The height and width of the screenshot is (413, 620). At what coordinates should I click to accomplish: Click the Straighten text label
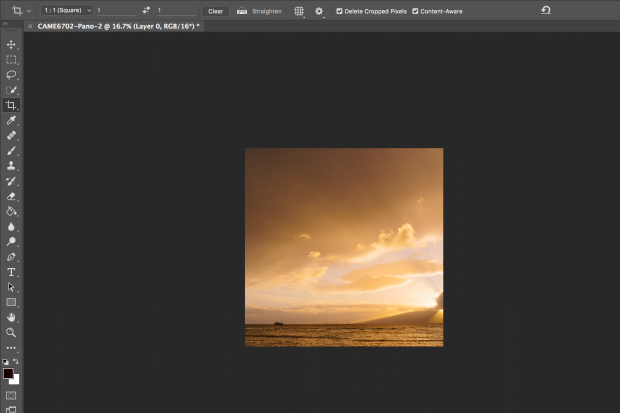(x=267, y=11)
